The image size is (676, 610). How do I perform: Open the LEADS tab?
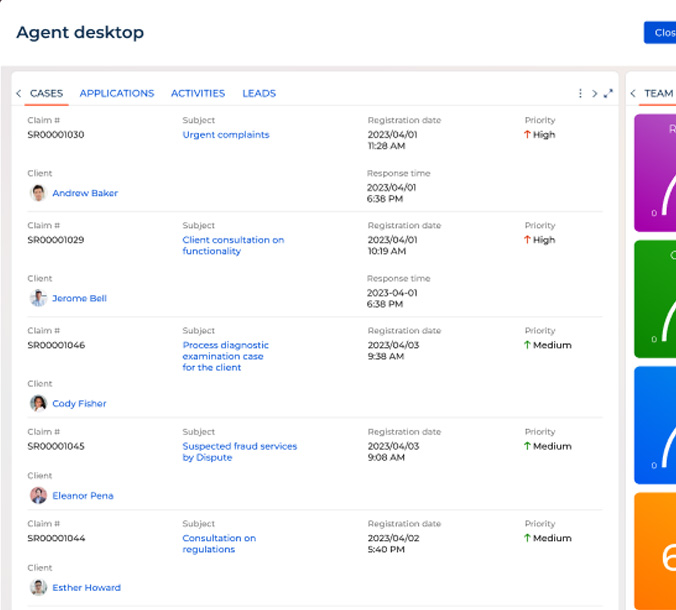[259, 94]
